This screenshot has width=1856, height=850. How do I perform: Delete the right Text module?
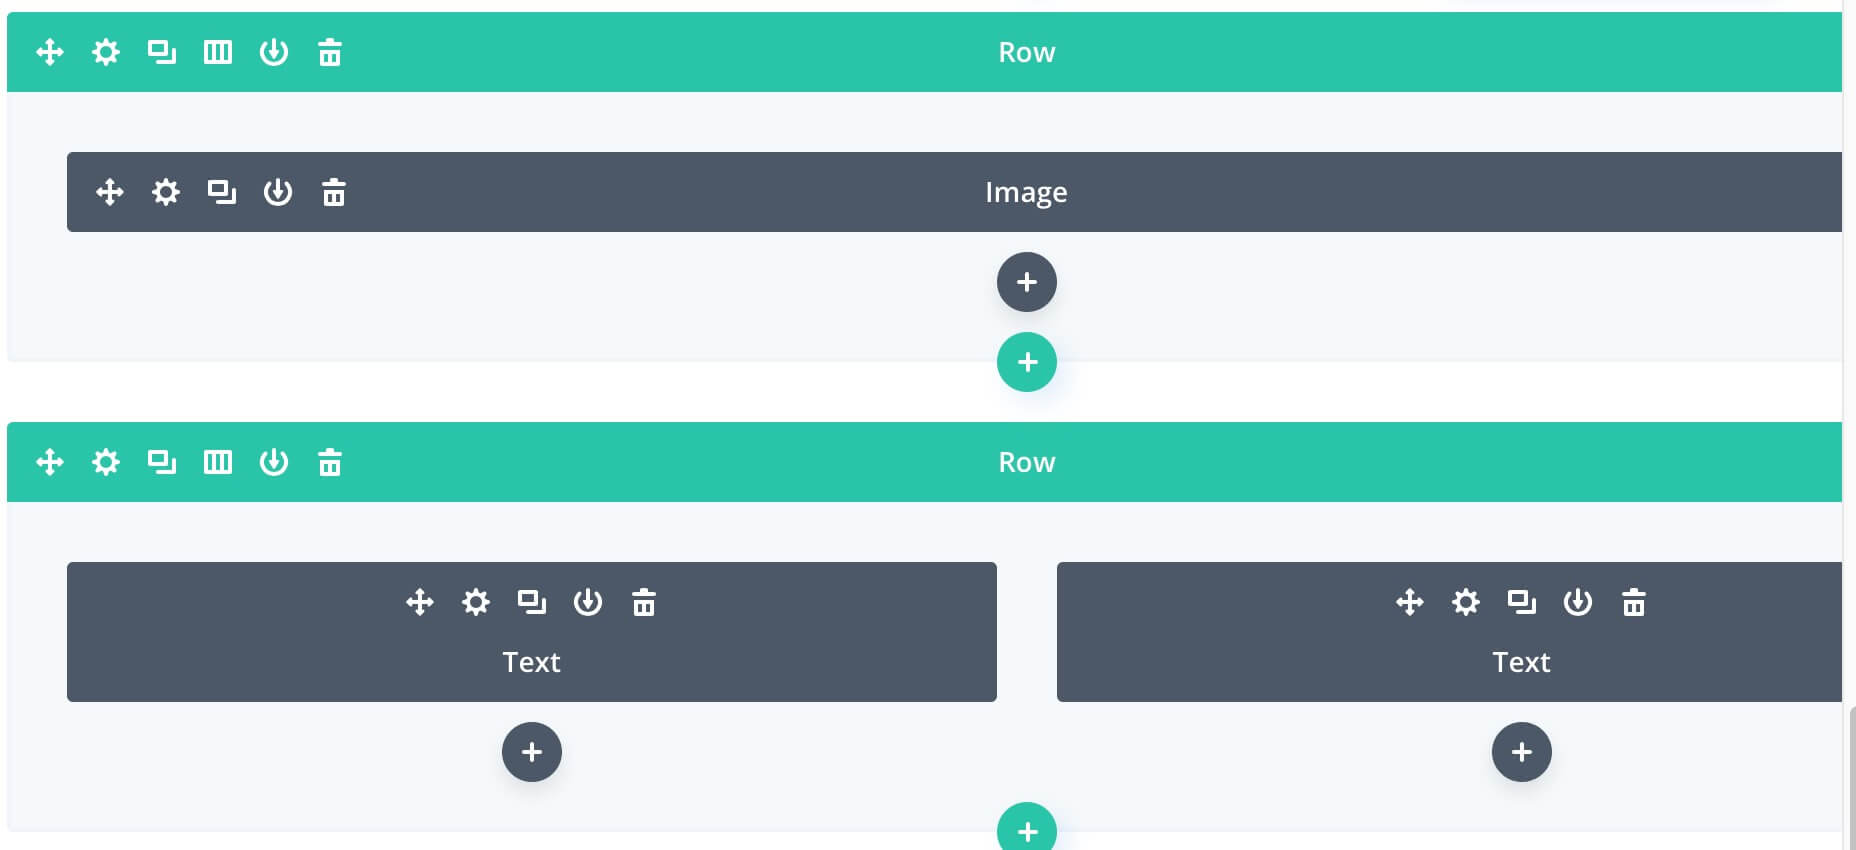1634,602
